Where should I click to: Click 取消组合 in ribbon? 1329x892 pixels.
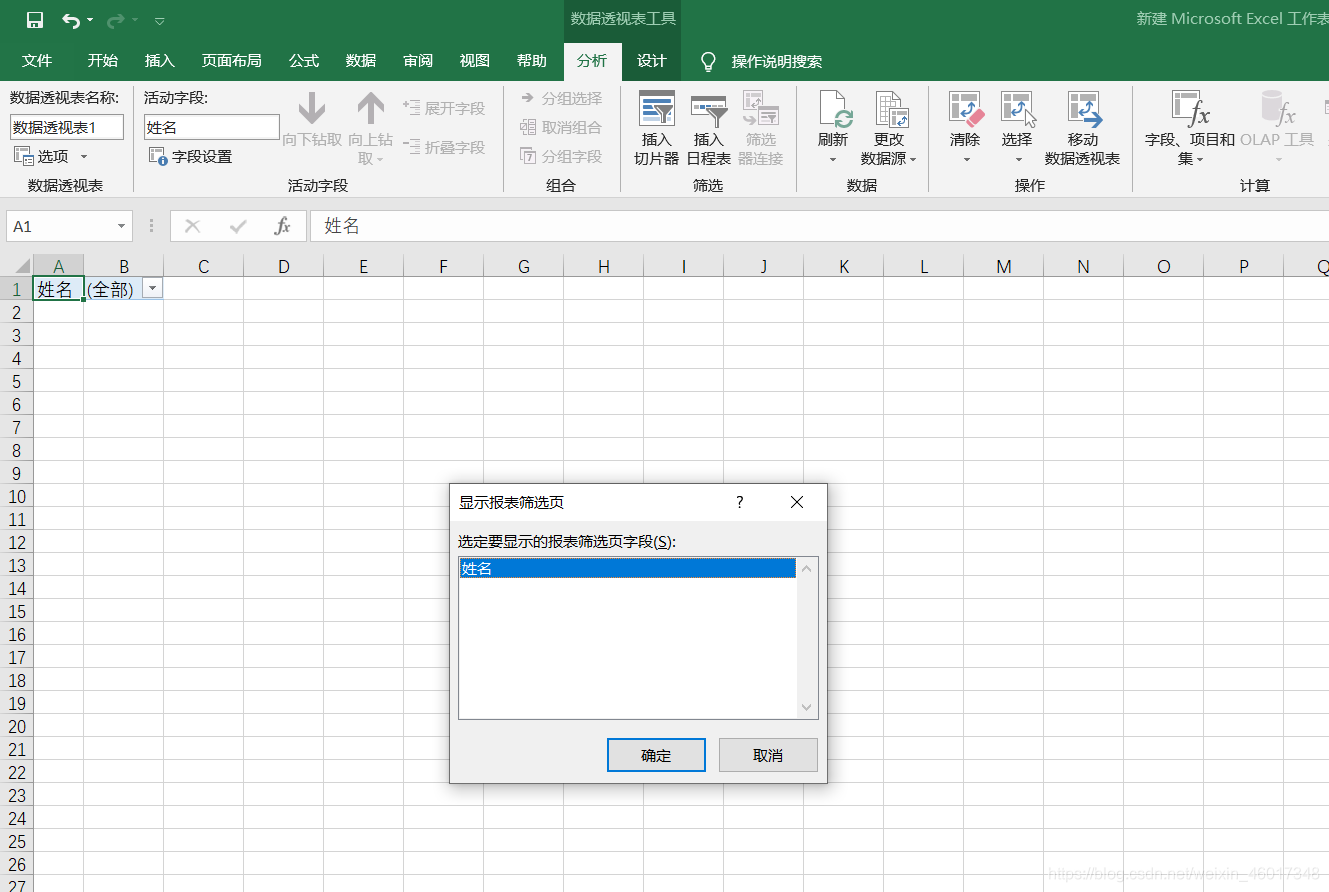click(x=561, y=127)
